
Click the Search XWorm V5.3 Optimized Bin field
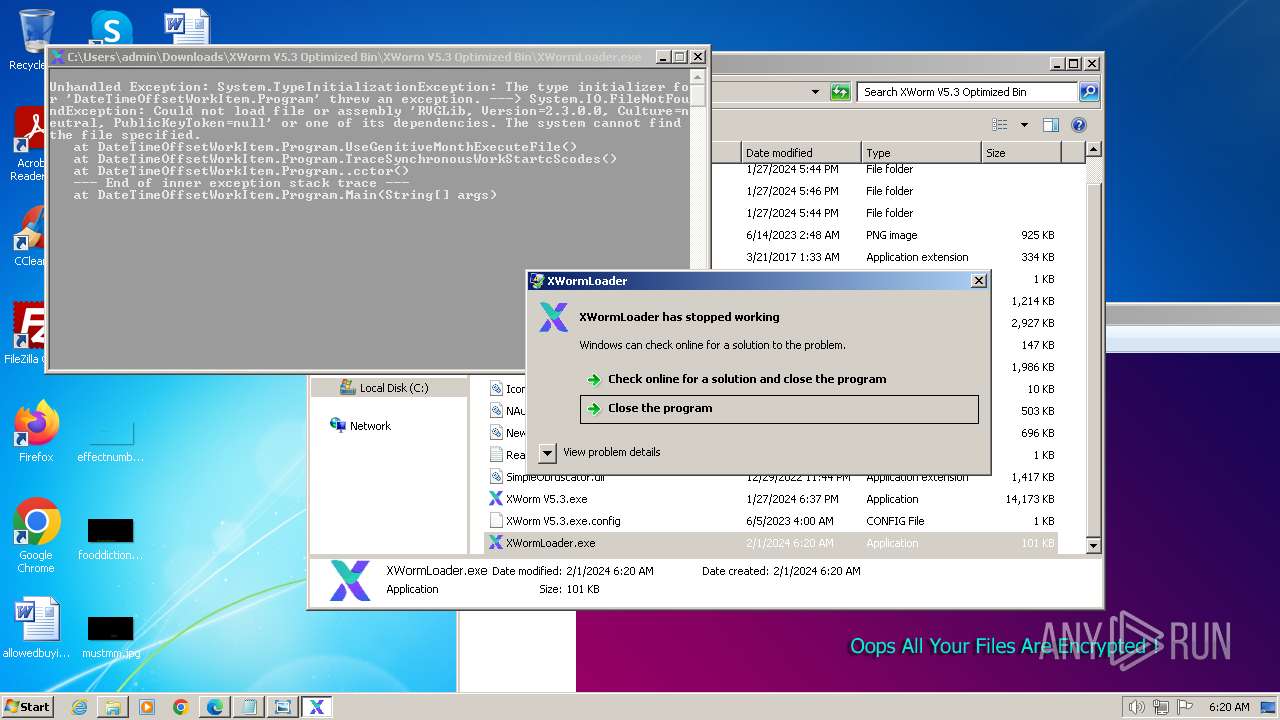[x=967, y=92]
